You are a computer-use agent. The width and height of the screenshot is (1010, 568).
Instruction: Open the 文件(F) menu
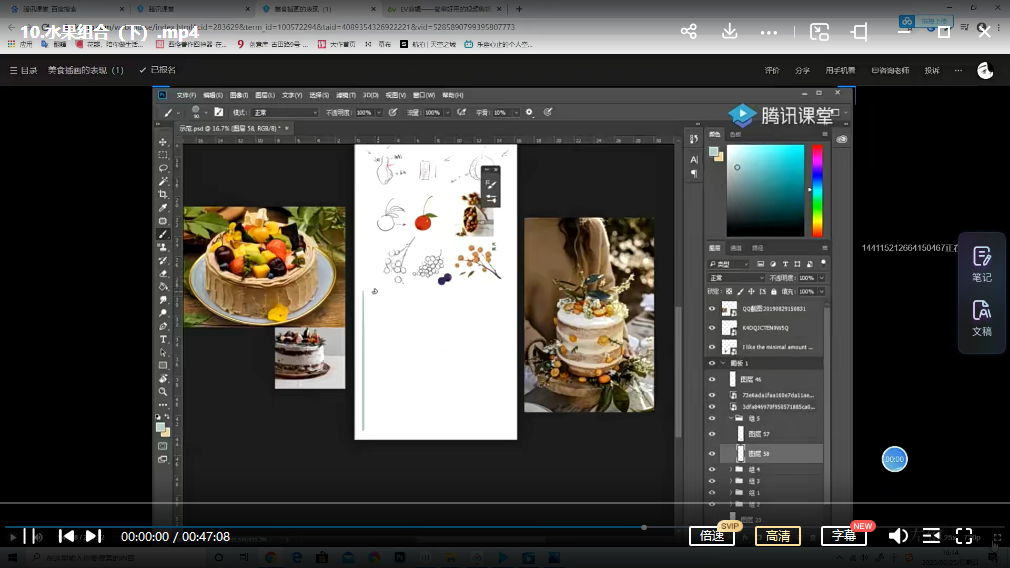(186, 95)
